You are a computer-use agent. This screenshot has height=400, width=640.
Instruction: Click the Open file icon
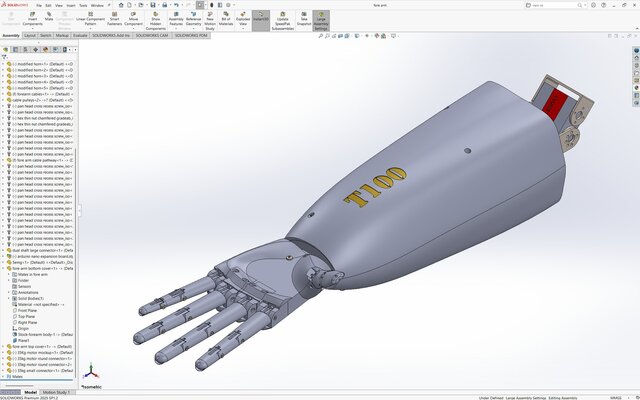[141, 5]
